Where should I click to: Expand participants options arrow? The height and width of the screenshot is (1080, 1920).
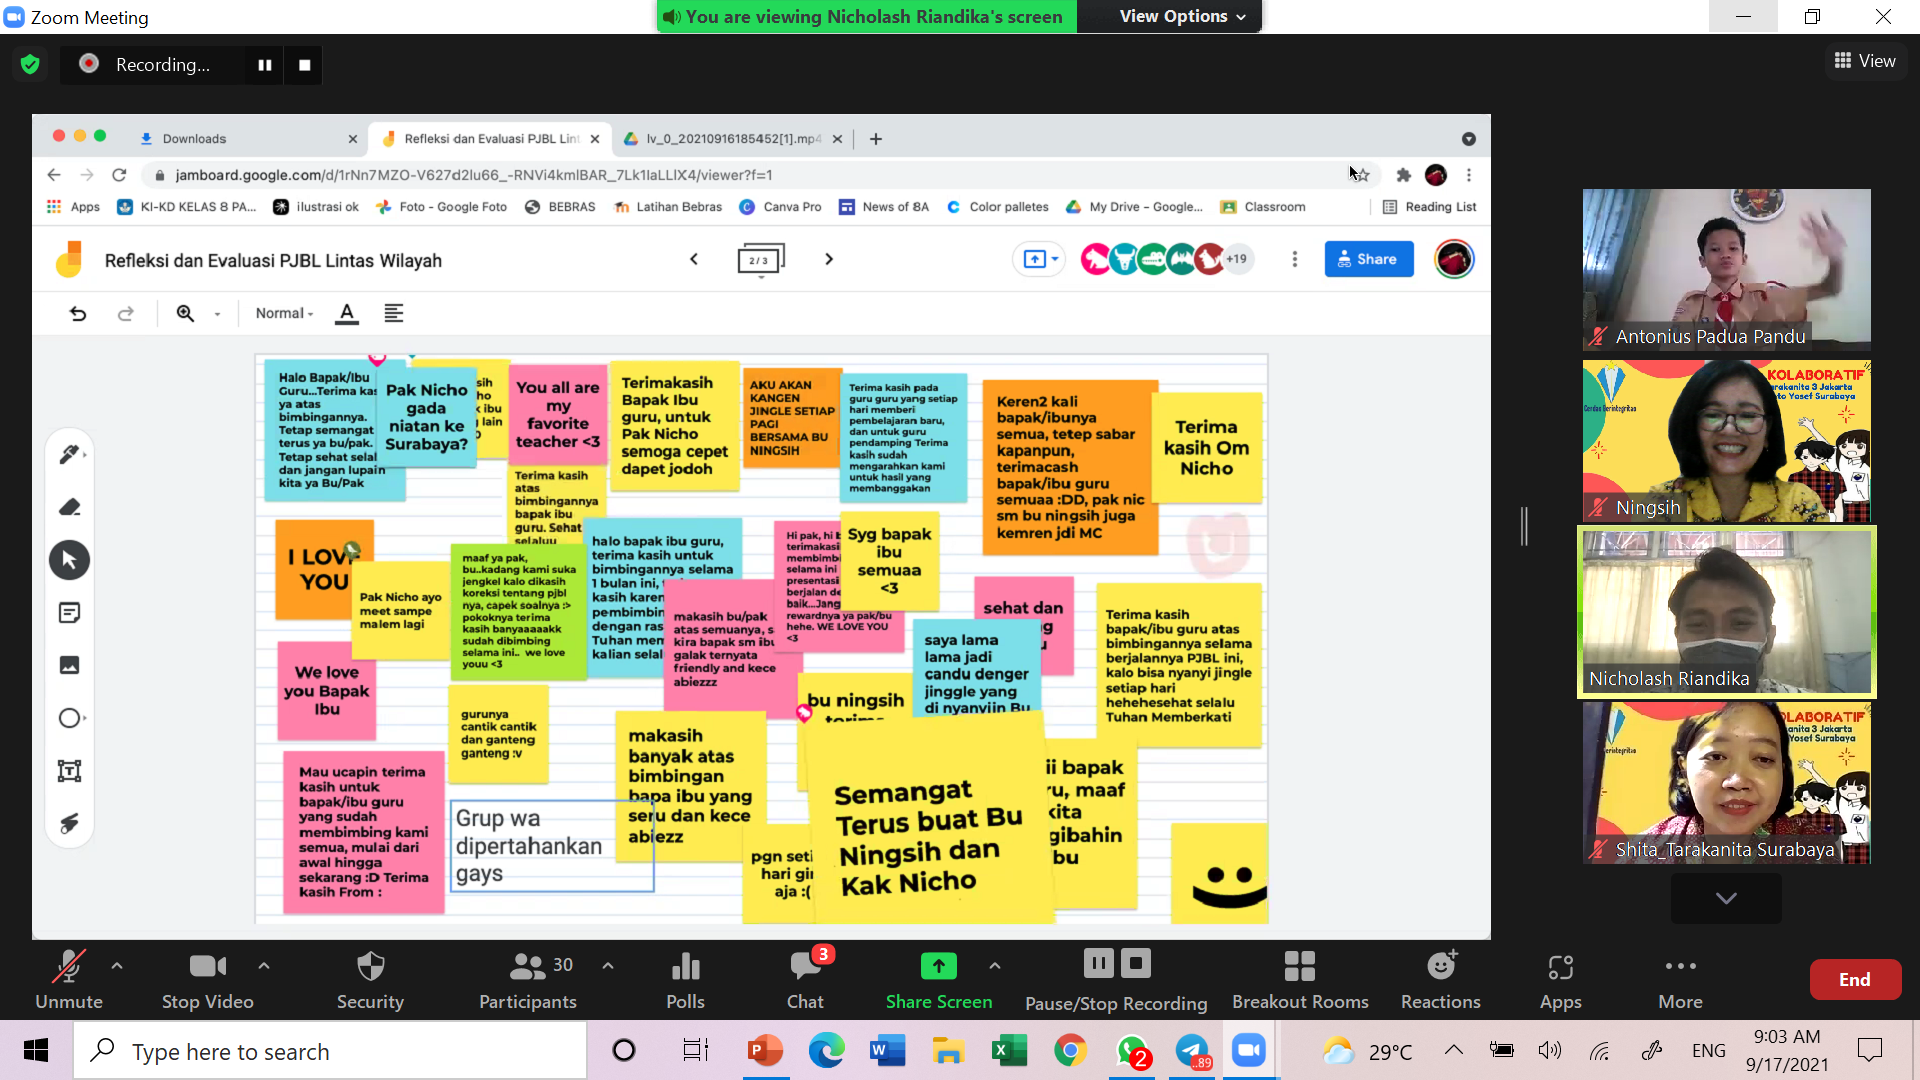tap(608, 966)
